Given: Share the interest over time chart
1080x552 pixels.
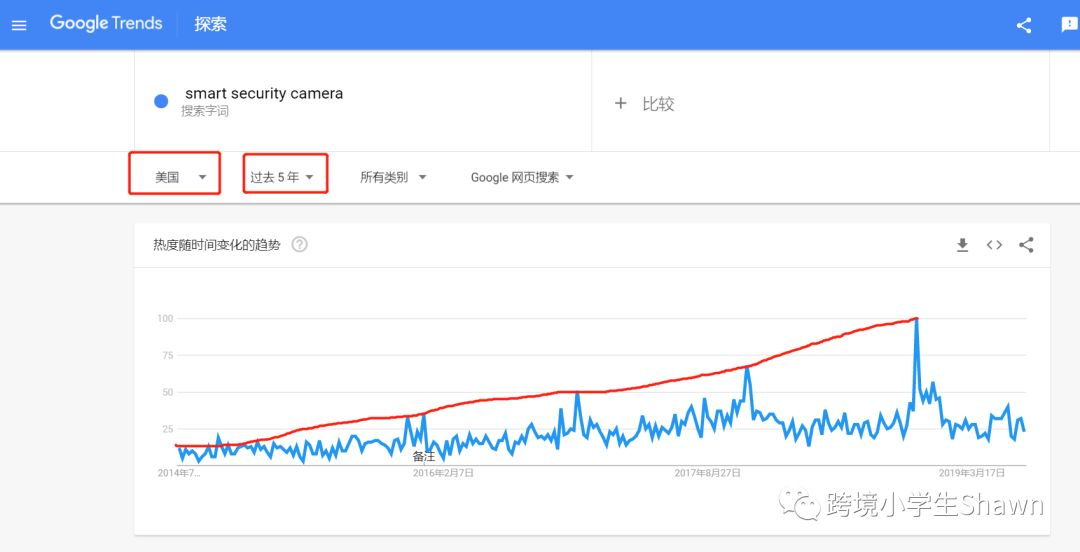Looking at the screenshot, I should [x=1026, y=245].
